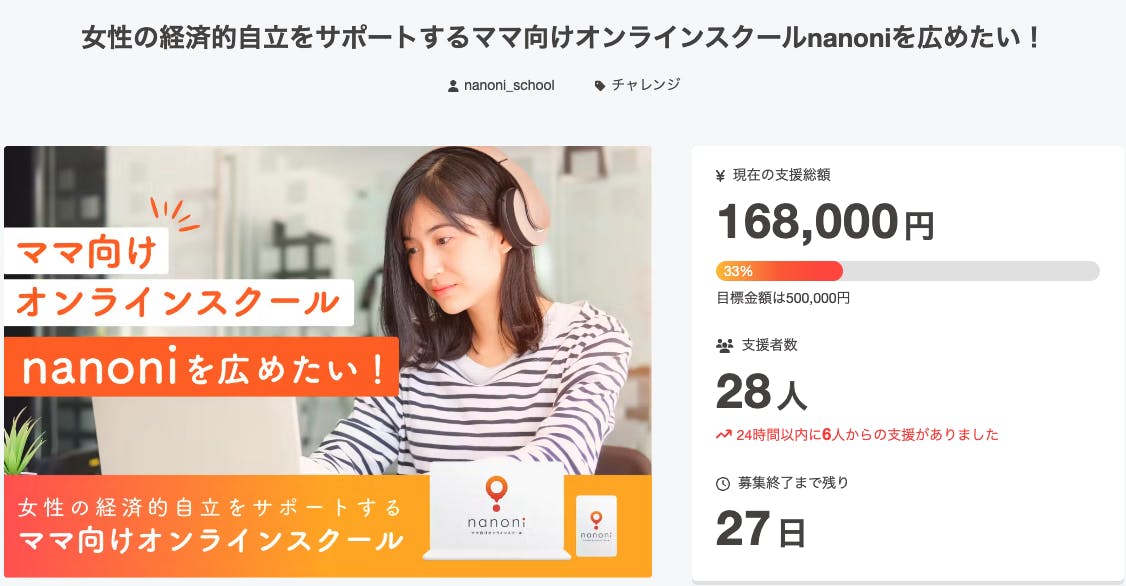Image resolution: width=1126 pixels, height=586 pixels.
Task: Click the clock icon by 募集終了まで残り
Action: click(x=723, y=483)
